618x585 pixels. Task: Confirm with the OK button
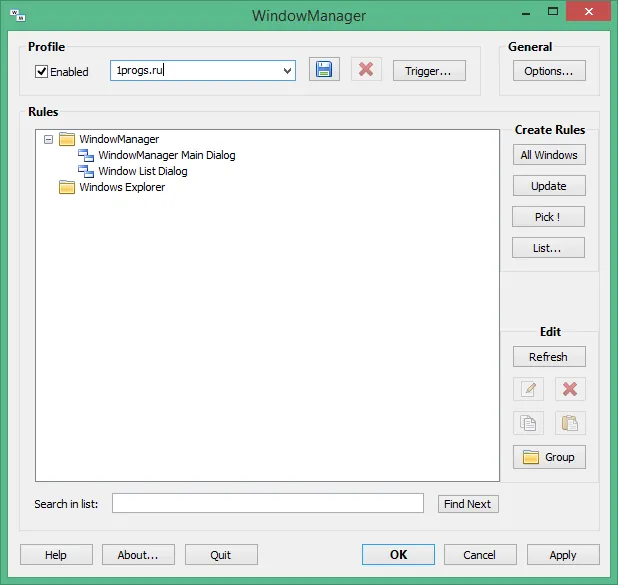(x=398, y=554)
